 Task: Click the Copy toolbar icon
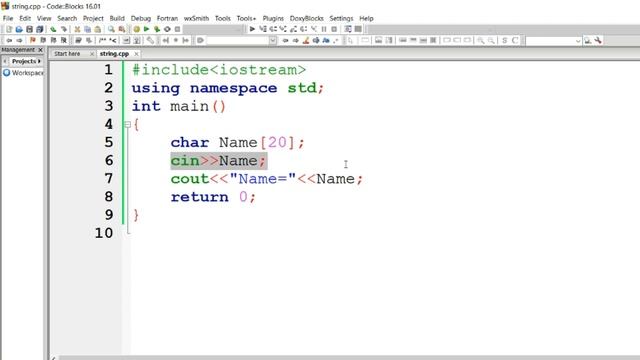coord(87,29)
